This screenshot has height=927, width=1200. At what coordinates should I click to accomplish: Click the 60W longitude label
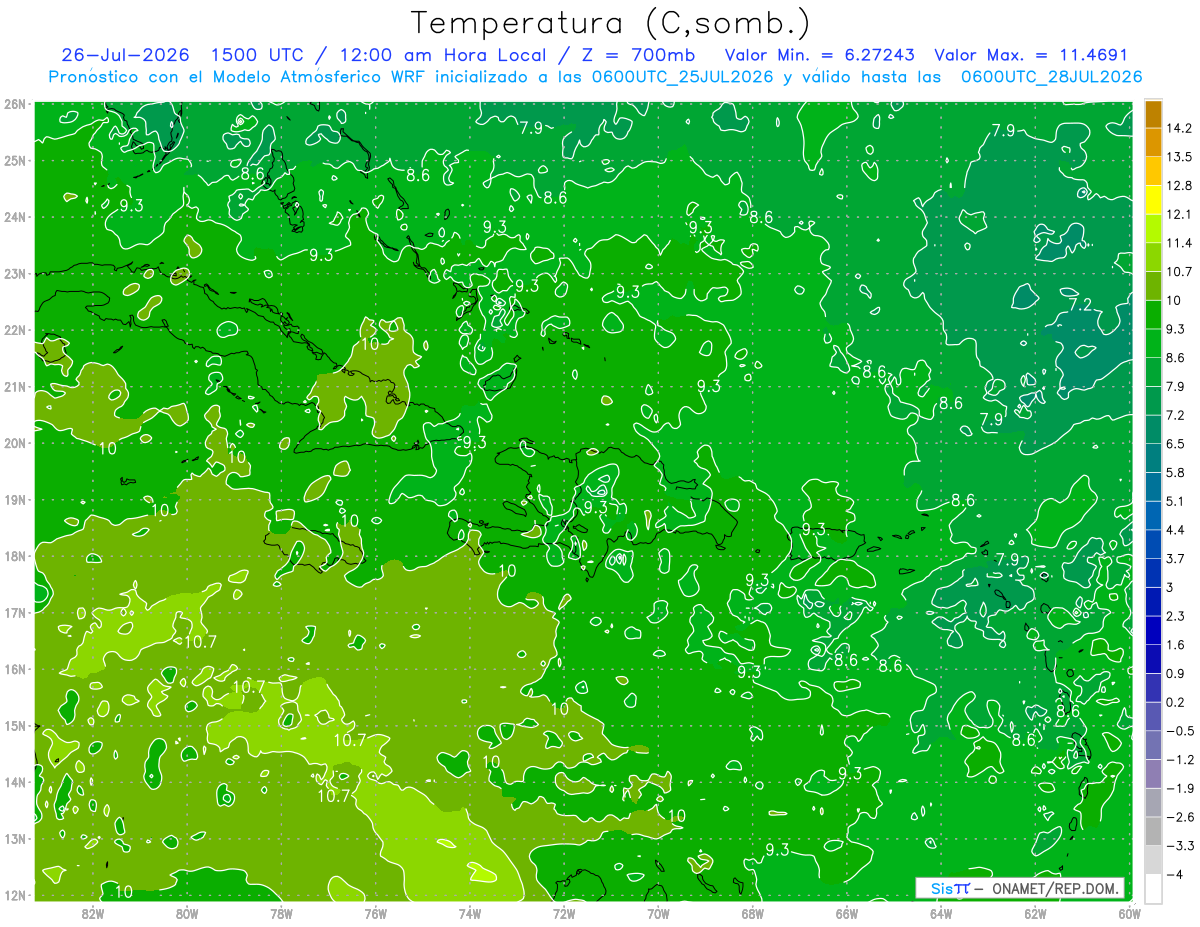click(1129, 913)
